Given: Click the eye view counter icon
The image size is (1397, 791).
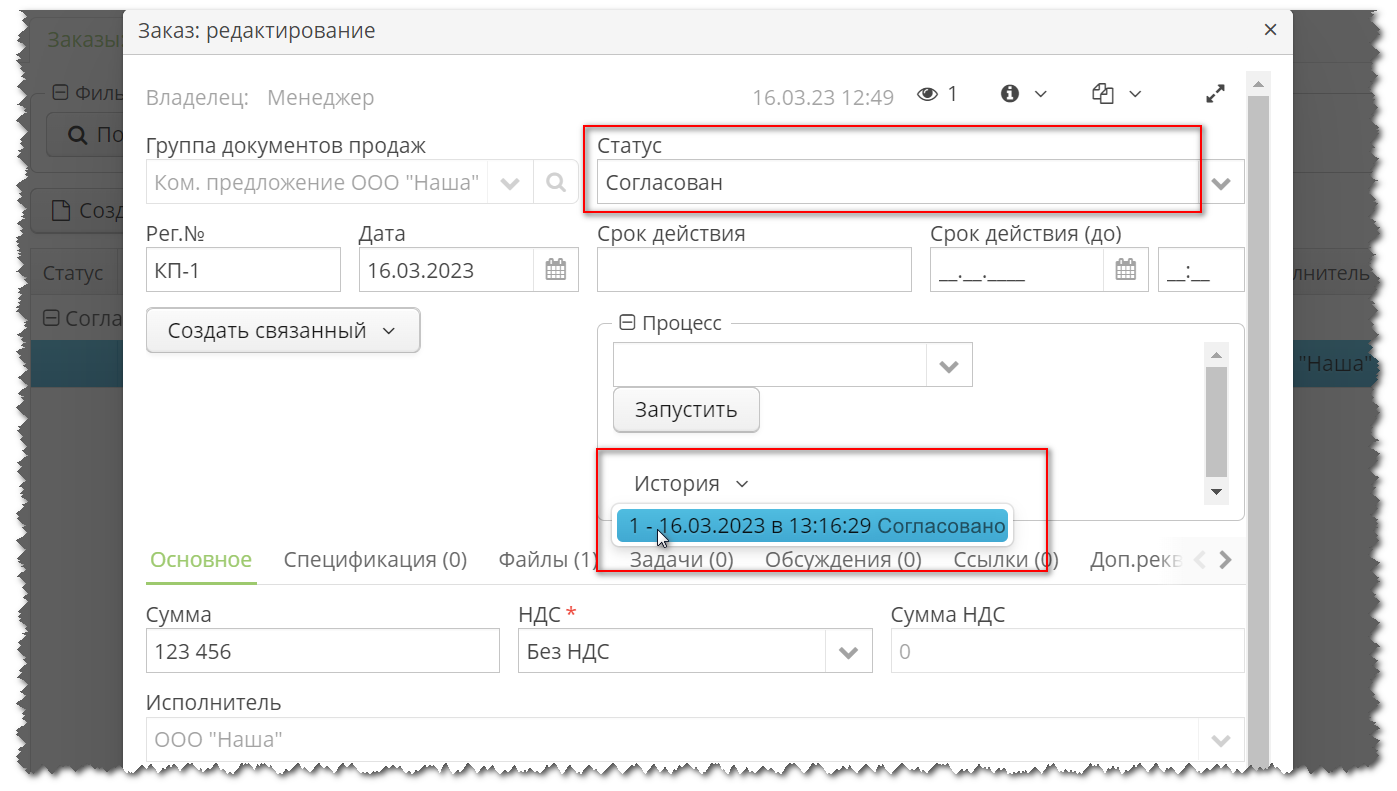Looking at the screenshot, I should point(928,93).
